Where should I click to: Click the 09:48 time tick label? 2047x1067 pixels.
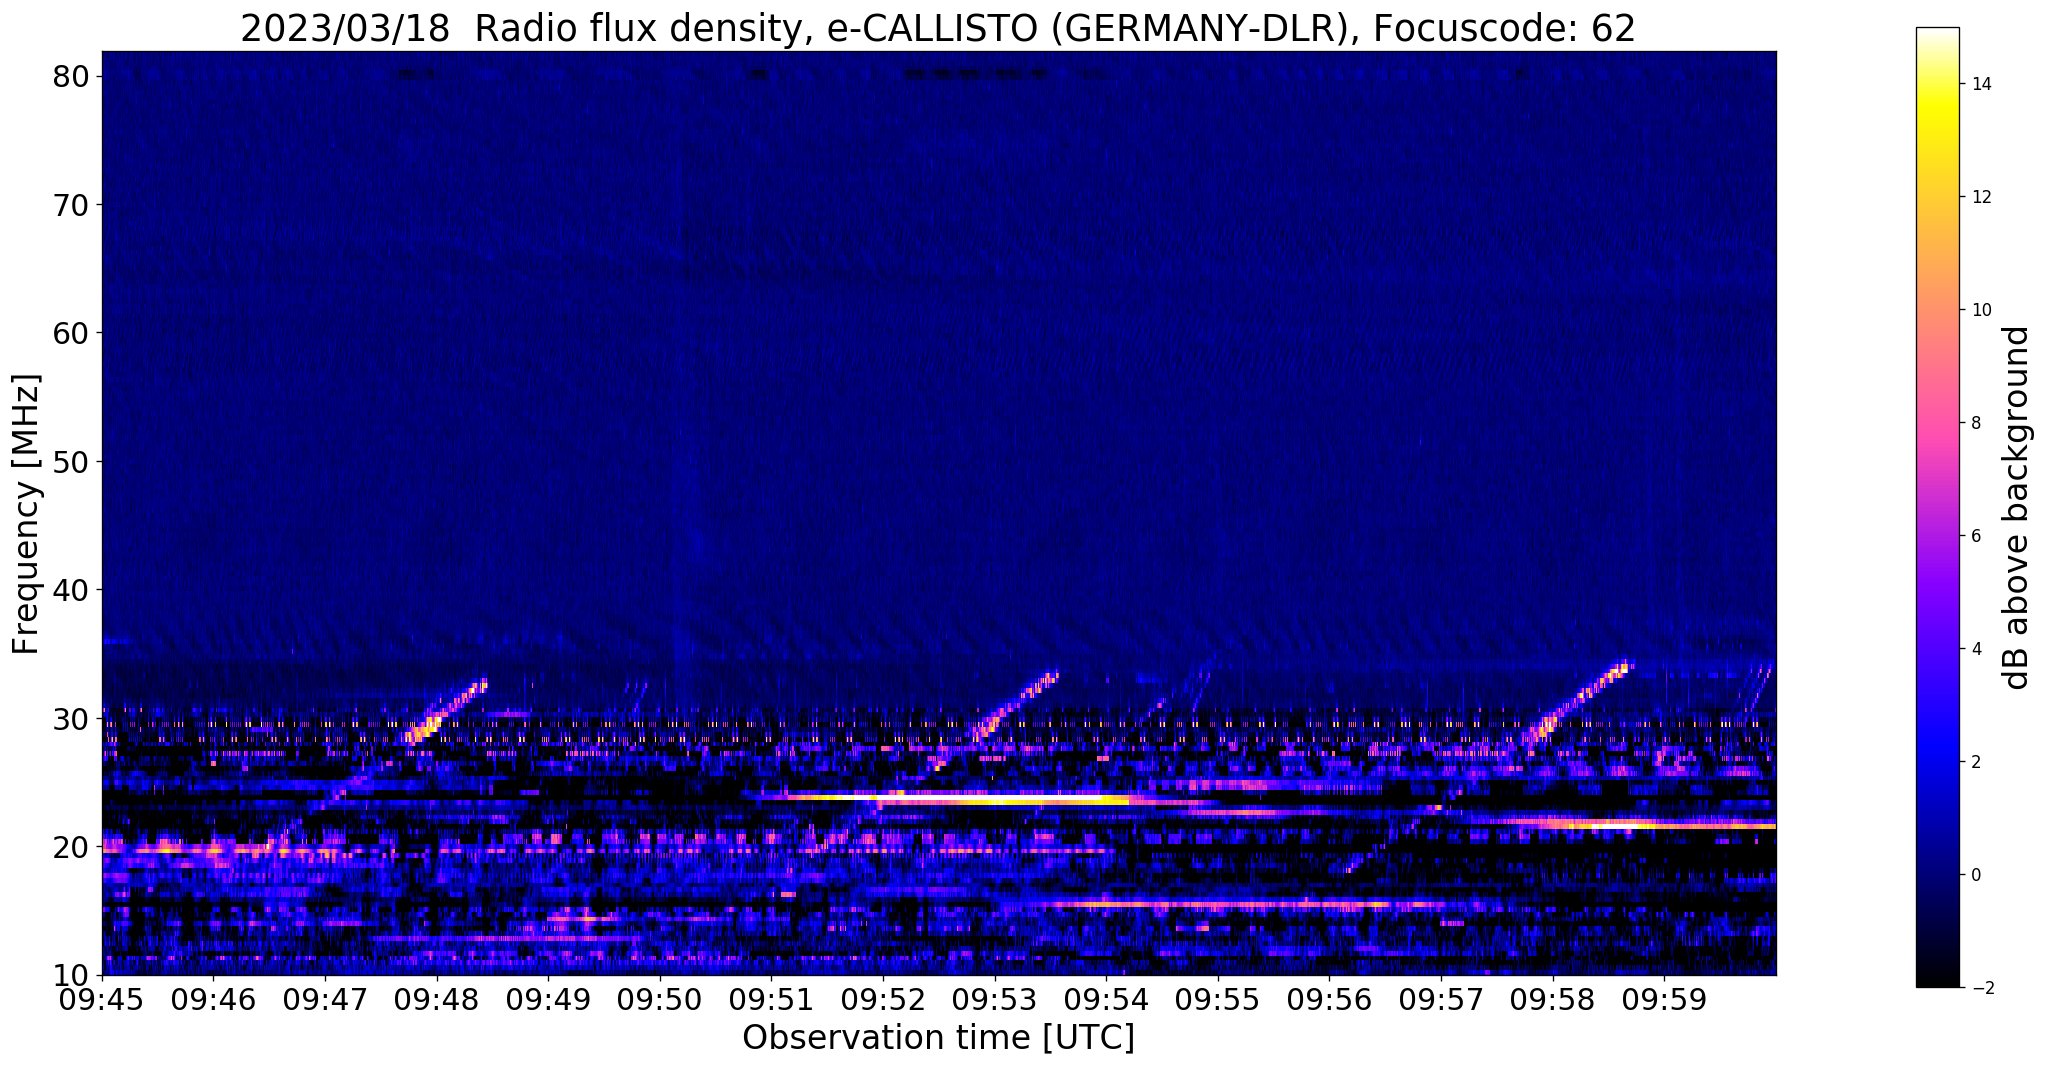(436, 1000)
